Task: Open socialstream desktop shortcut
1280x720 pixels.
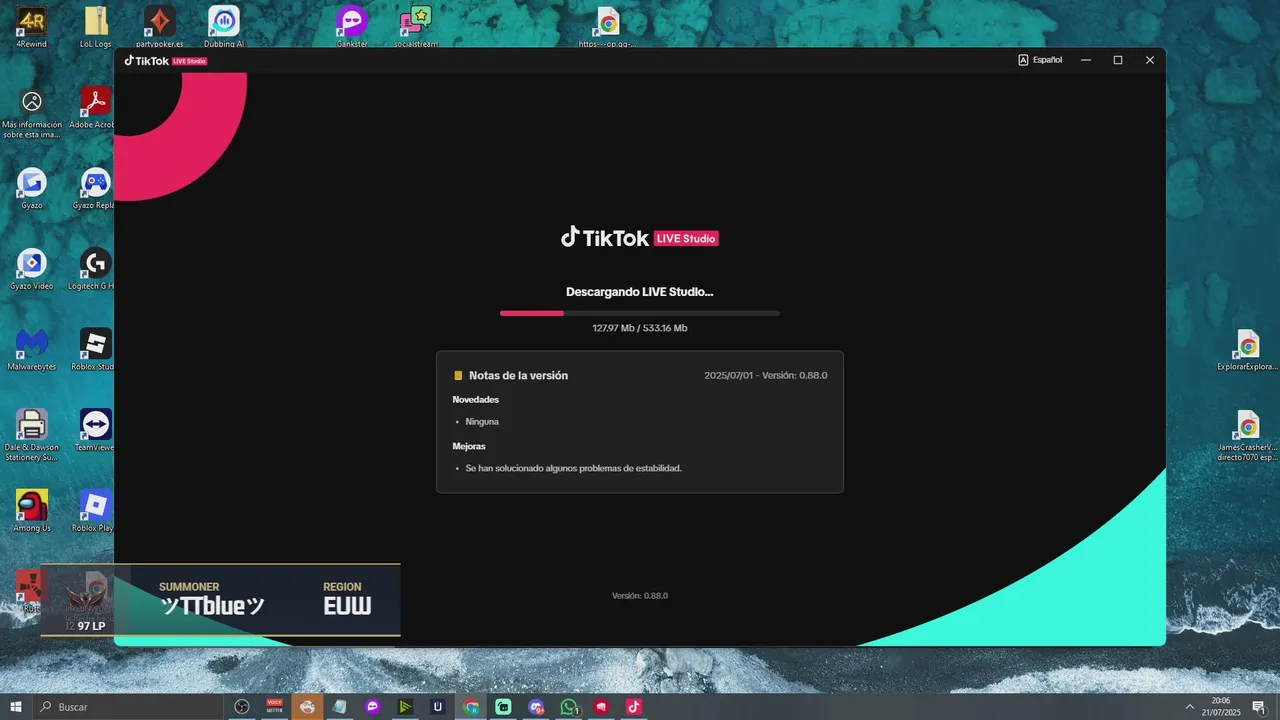Action: click(415, 26)
